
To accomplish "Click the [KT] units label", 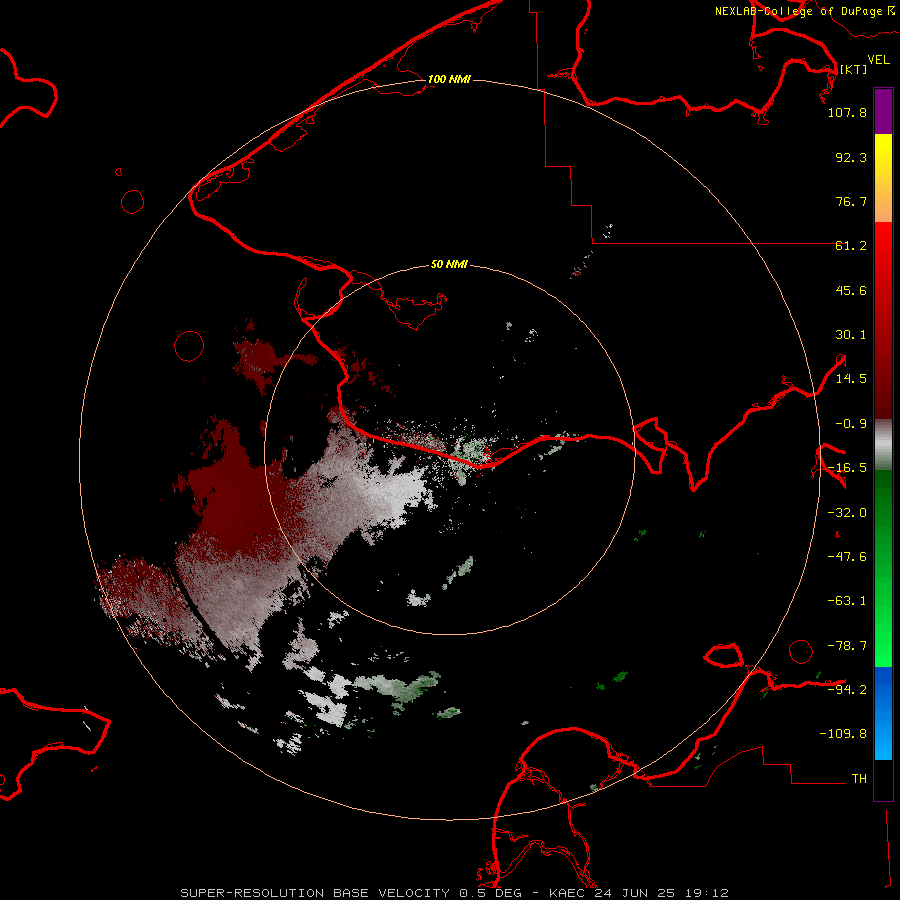I will (x=854, y=69).
